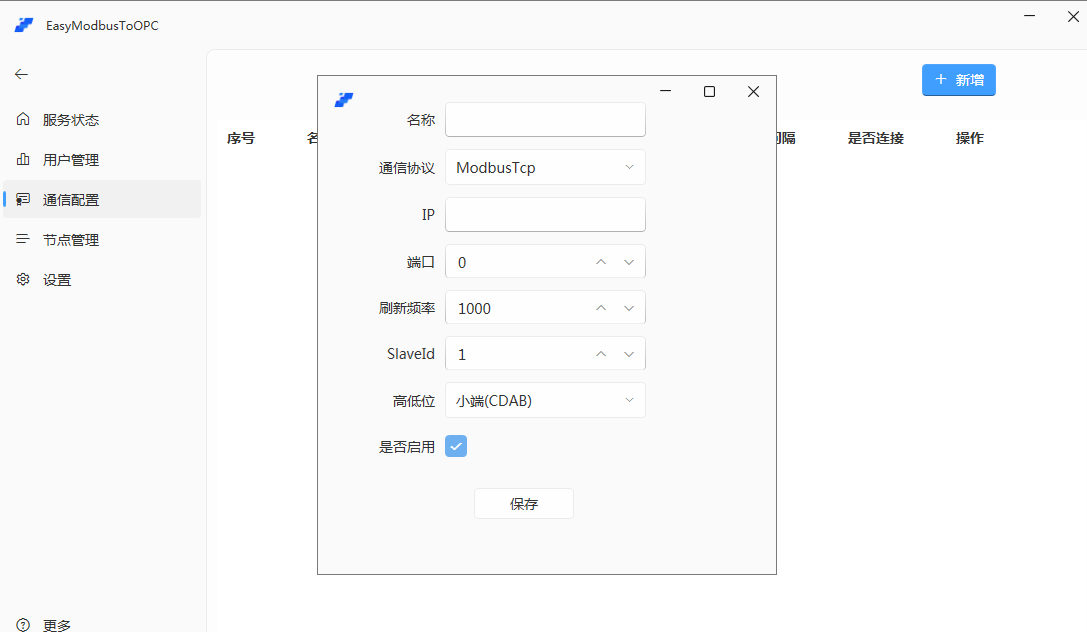Decrease 刷新频率 using the down arrow
Screen dimensions: 1087x632
coord(629,307)
